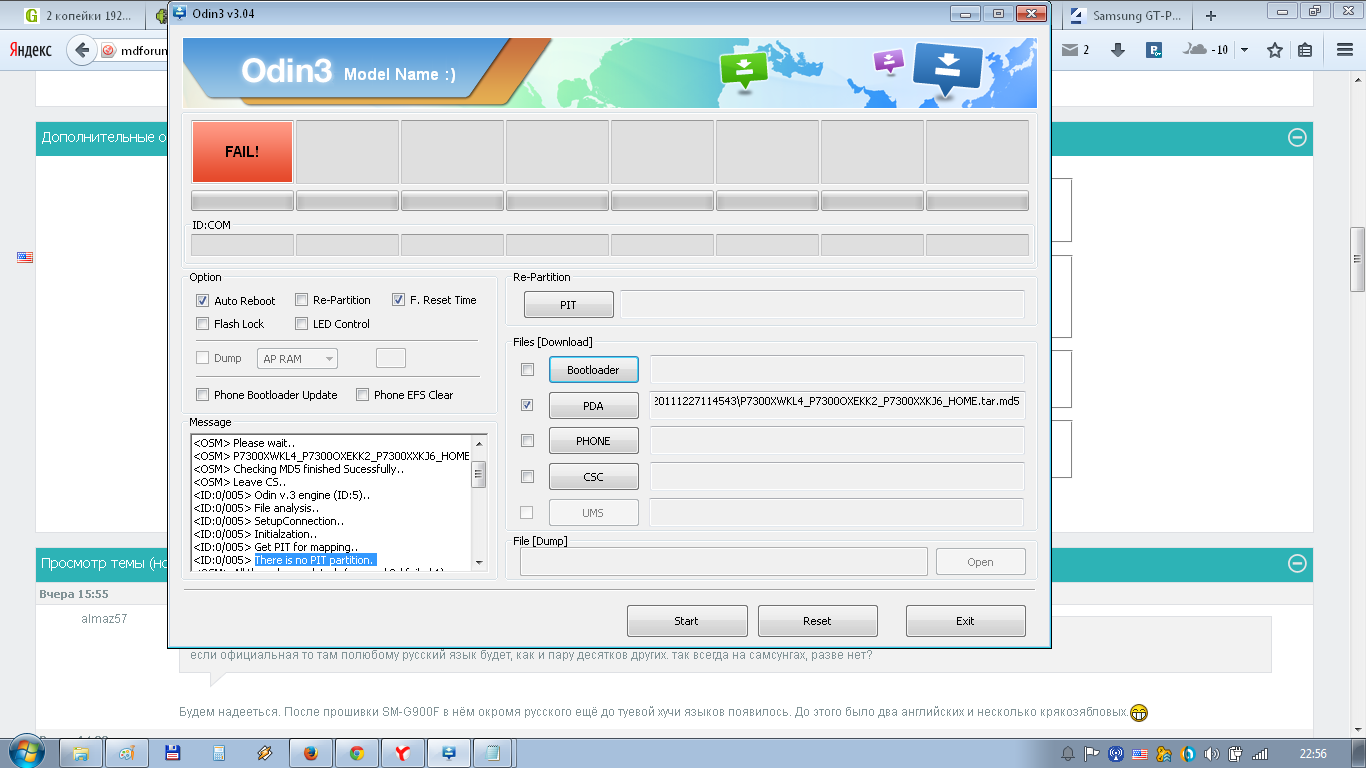Screen dimensions: 1366x768
Task: Click 'Get PIT for mapping..' log line
Action: coord(276,547)
